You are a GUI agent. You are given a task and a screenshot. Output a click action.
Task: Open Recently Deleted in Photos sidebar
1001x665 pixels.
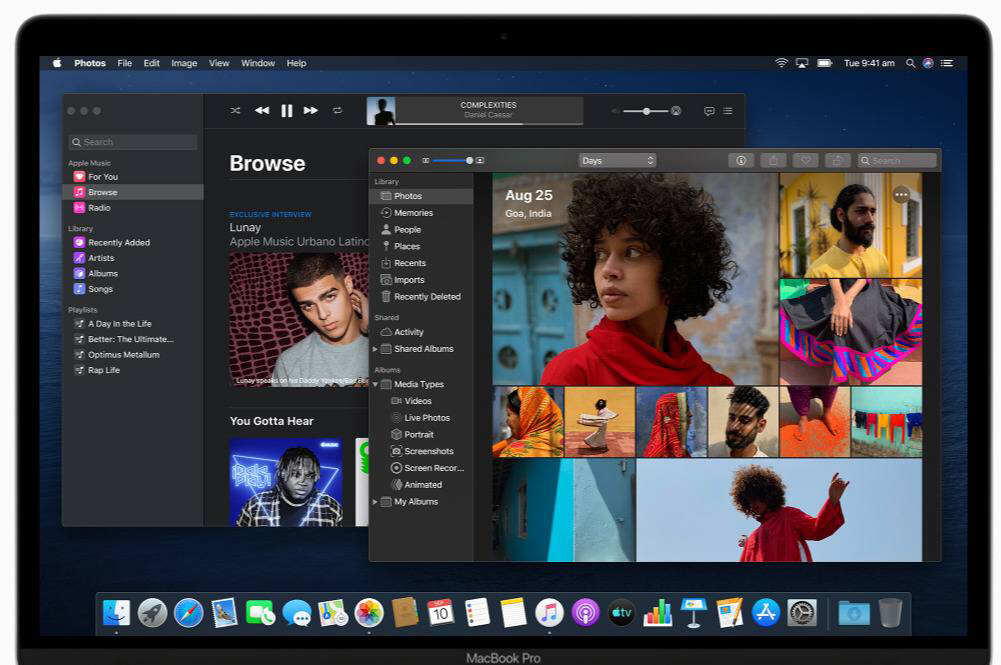coord(422,297)
